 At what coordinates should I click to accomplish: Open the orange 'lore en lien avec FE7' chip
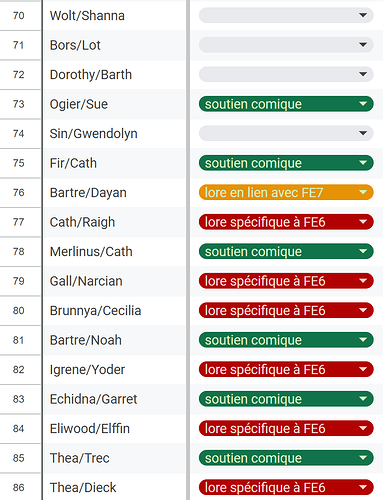pos(286,192)
